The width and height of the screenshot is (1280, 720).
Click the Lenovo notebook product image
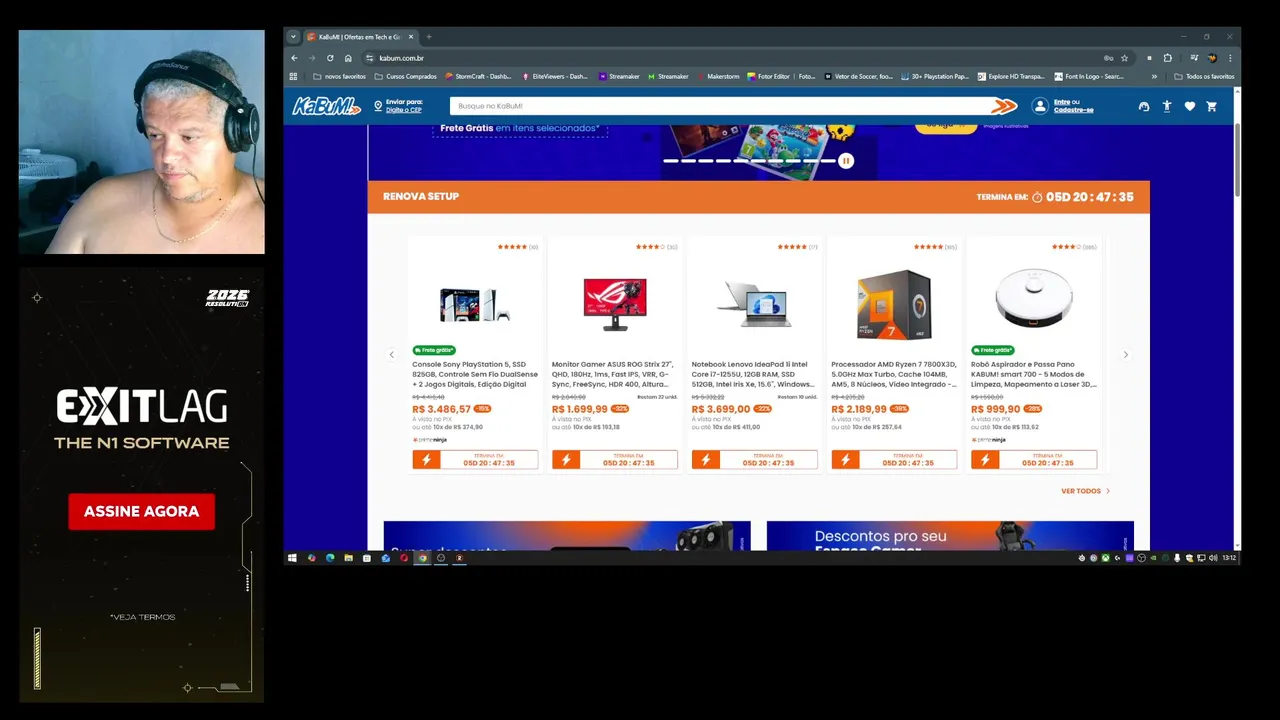tap(754, 304)
